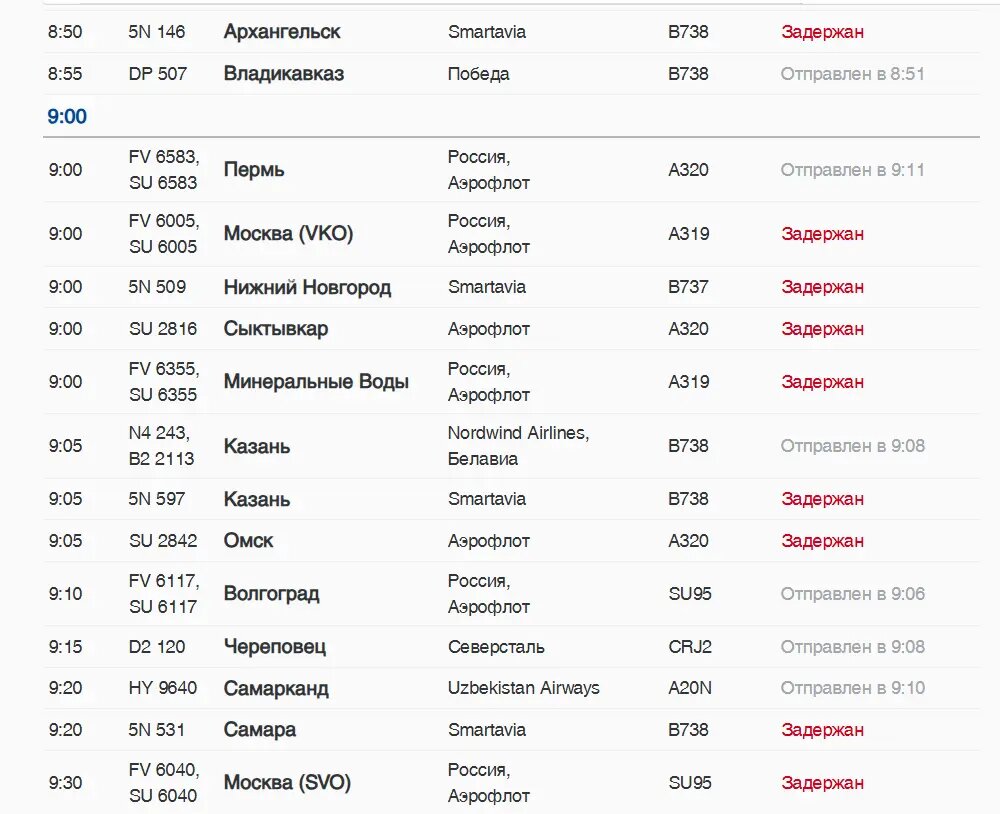Open the Омск destination link
This screenshot has height=814, width=1000.
(x=249, y=541)
